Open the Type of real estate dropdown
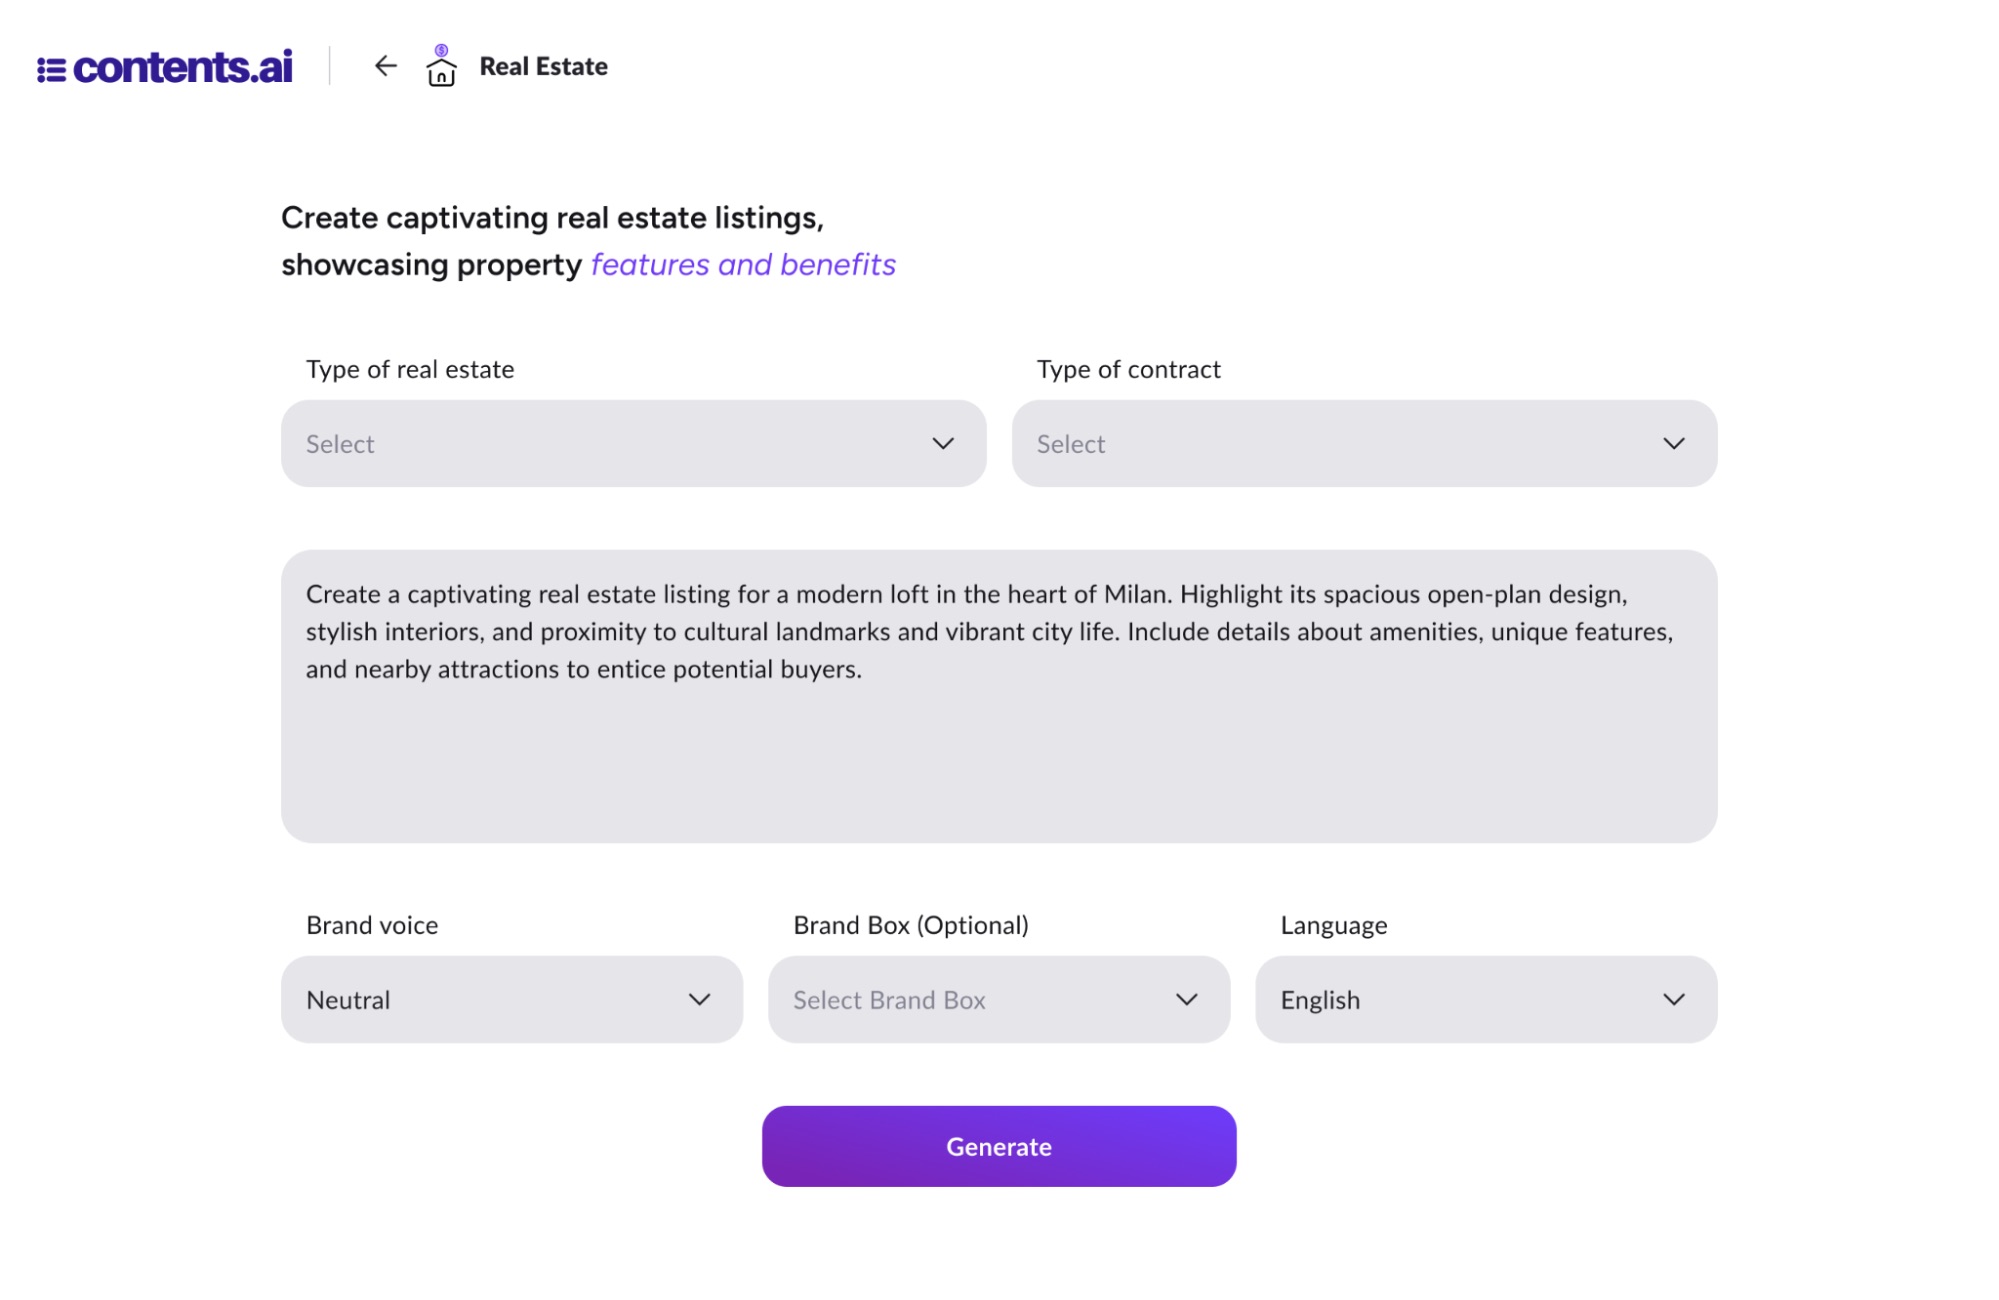This screenshot has height=1300, width=1999. pos(633,443)
